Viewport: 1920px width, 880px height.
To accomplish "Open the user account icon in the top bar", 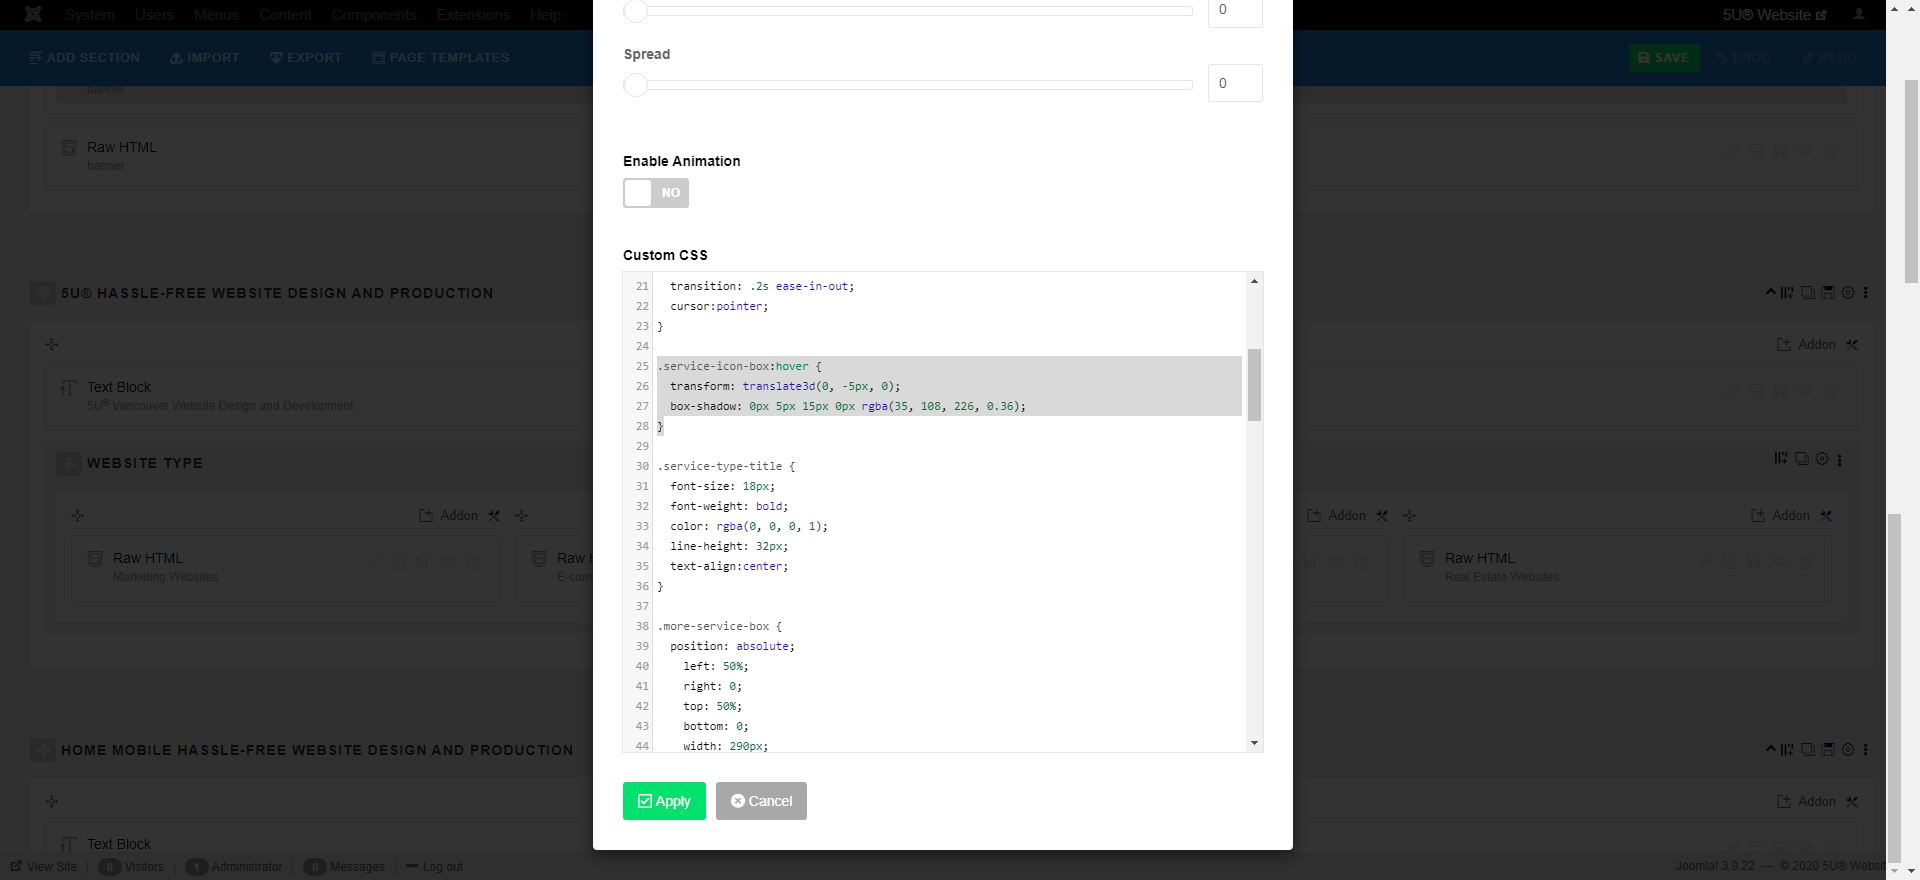I will pyautogui.click(x=1859, y=14).
